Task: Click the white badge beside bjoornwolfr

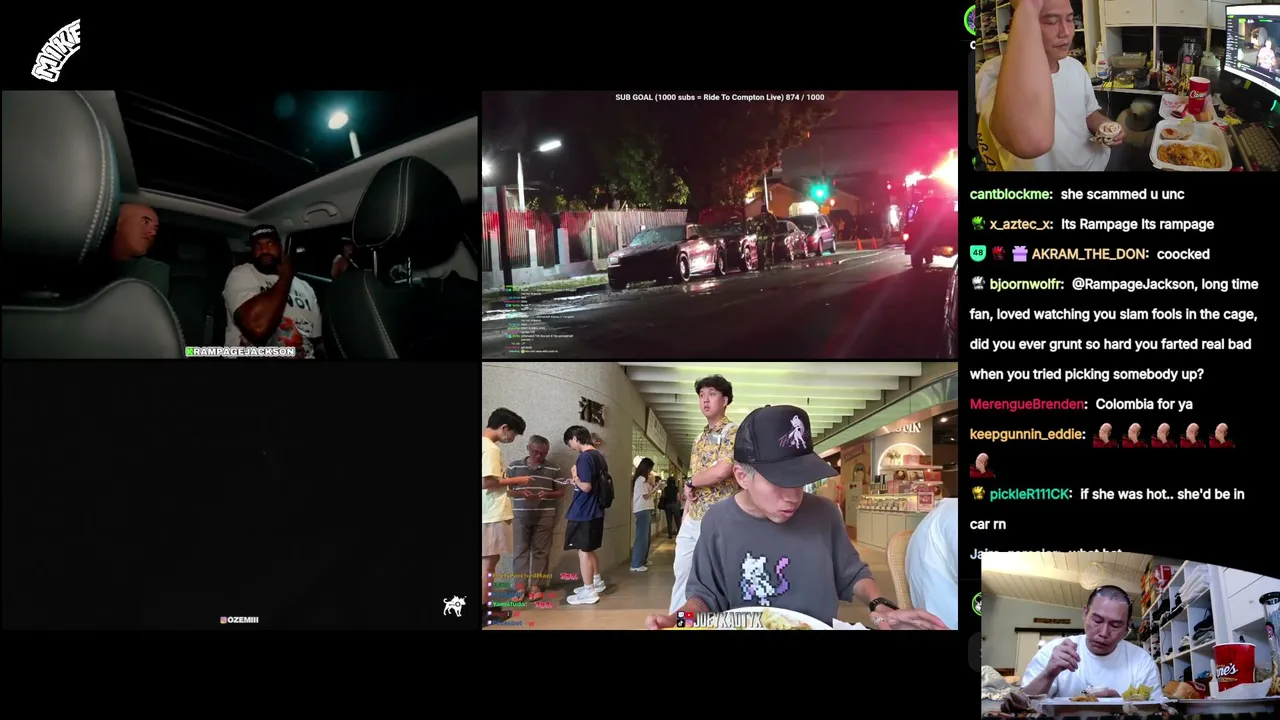Action: coord(978,284)
